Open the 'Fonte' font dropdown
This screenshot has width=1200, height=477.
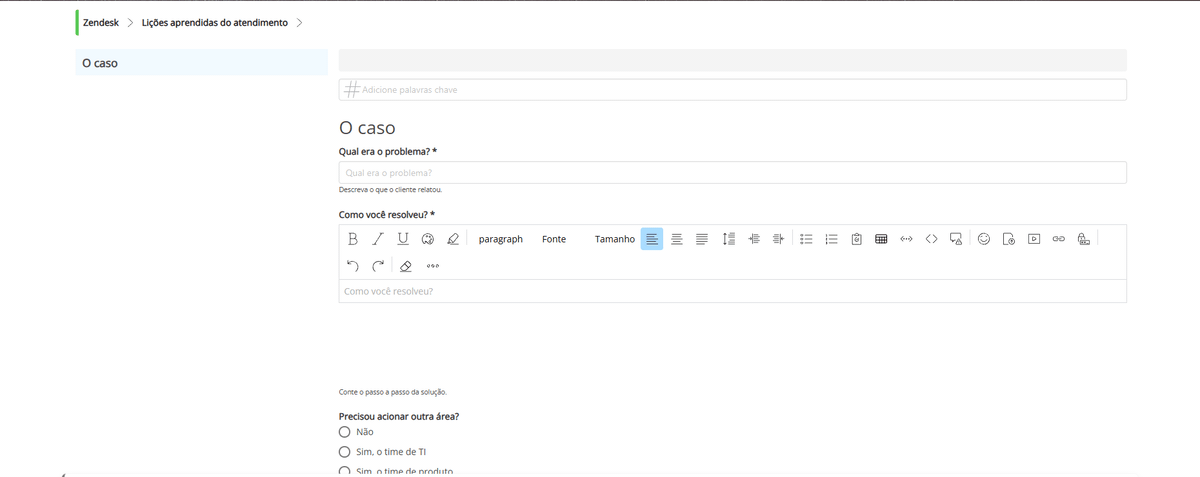(554, 239)
